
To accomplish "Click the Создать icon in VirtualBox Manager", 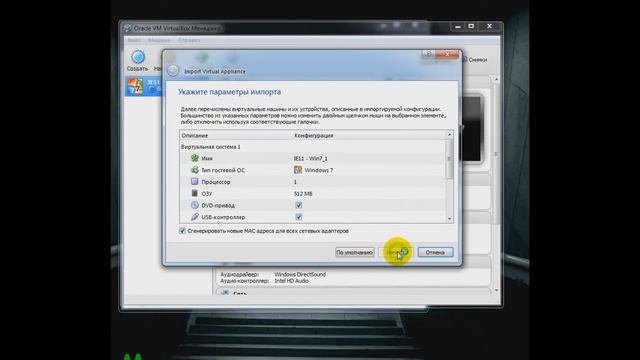I will click(138, 57).
